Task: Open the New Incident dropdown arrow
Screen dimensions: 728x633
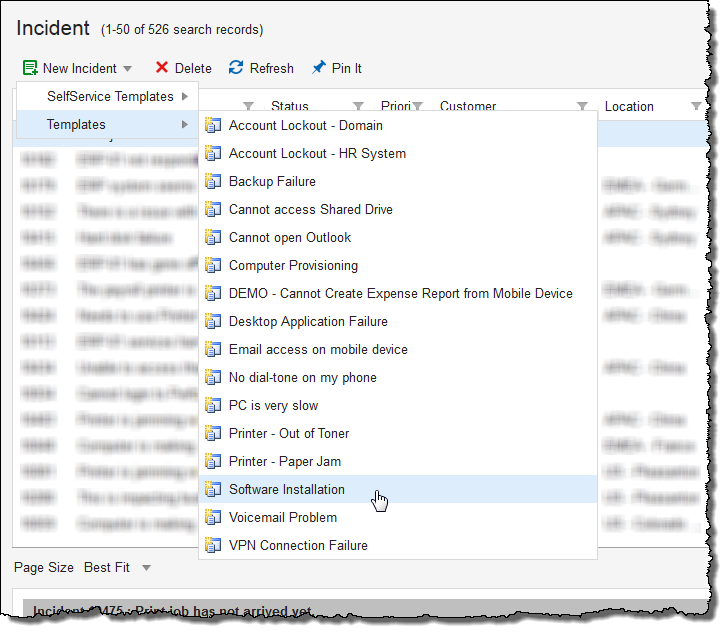Action: pos(128,69)
